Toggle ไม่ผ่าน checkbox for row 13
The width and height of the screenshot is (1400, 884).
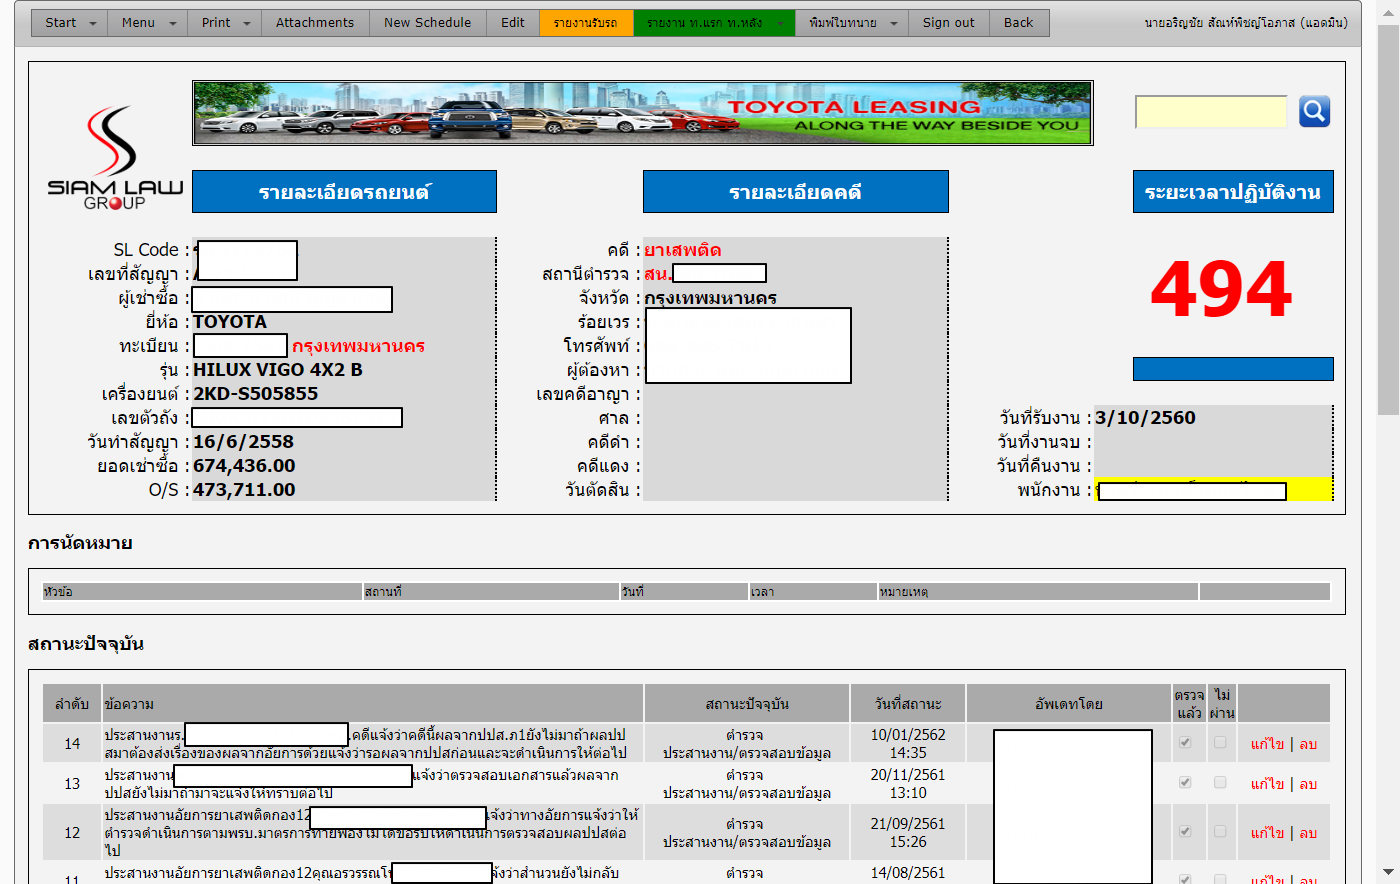(x=1220, y=782)
